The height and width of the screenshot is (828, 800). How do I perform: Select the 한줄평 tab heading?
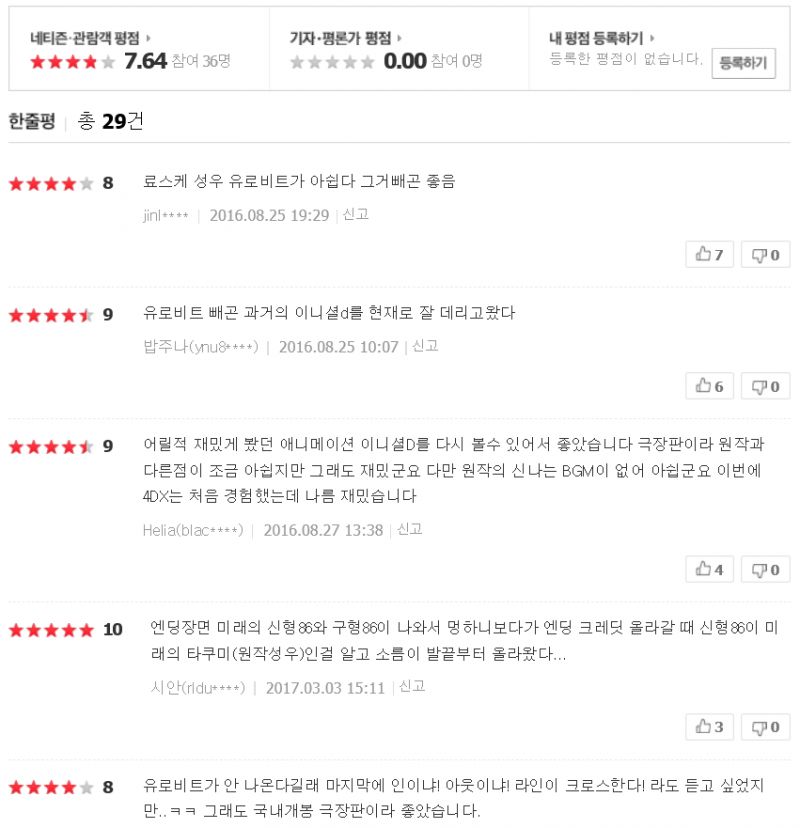click(31, 122)
